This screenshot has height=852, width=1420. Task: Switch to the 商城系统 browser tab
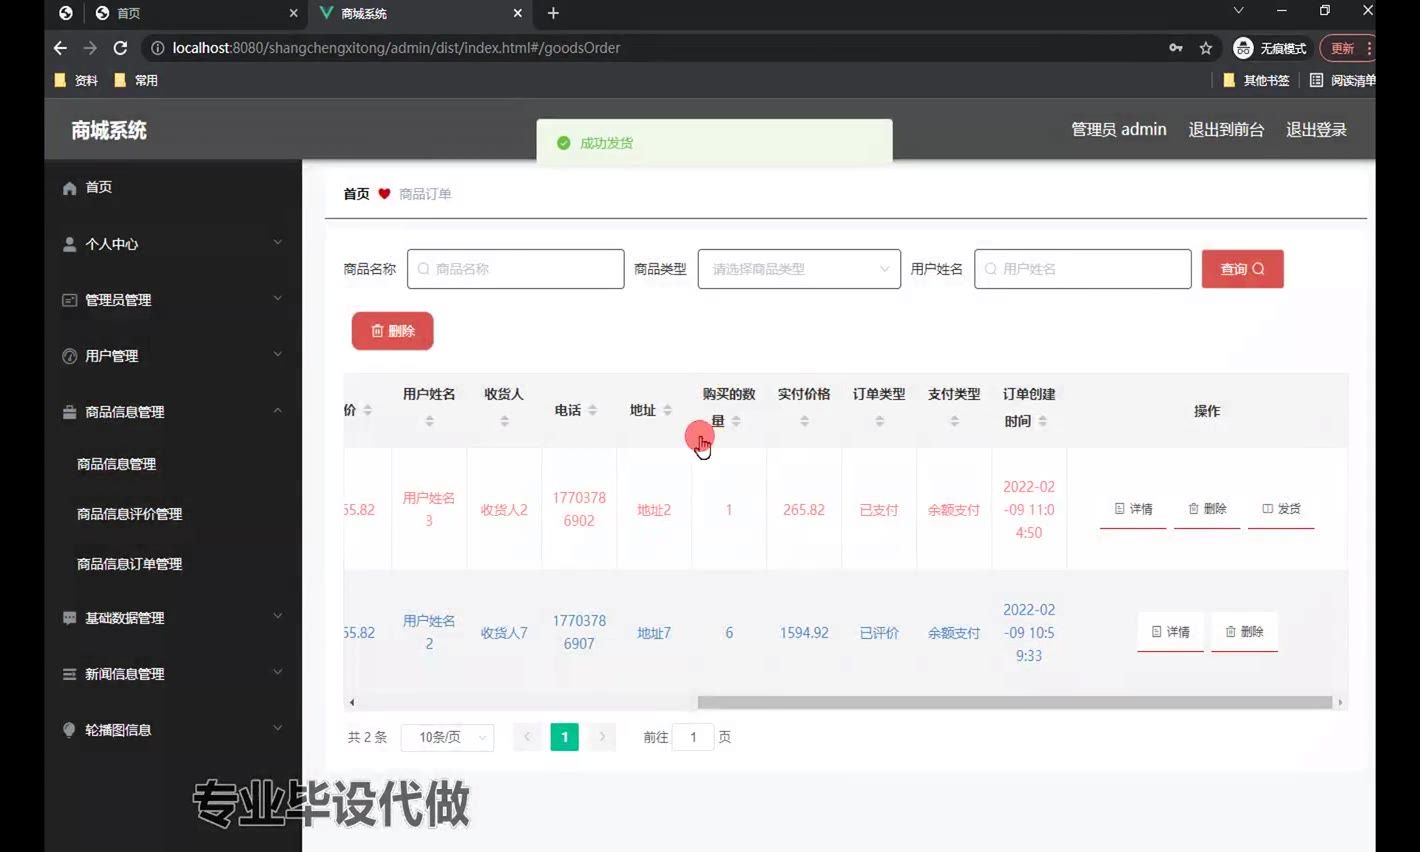point(420,13)
